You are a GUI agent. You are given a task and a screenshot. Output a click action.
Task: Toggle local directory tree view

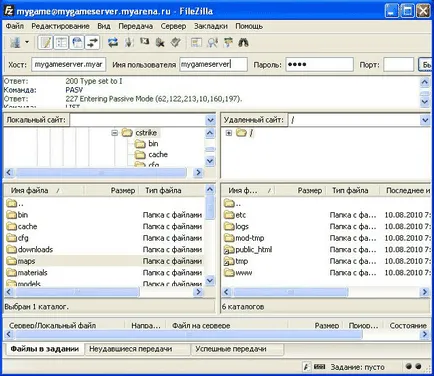61,43
